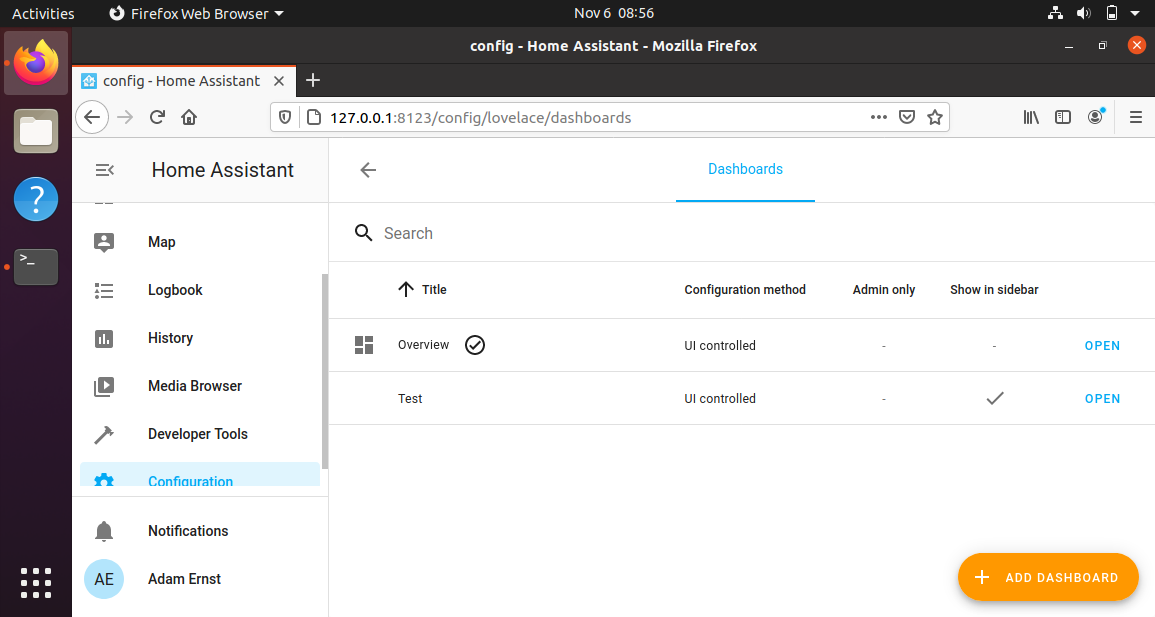Open the Logbook list icon

click(x=104, y=291)
